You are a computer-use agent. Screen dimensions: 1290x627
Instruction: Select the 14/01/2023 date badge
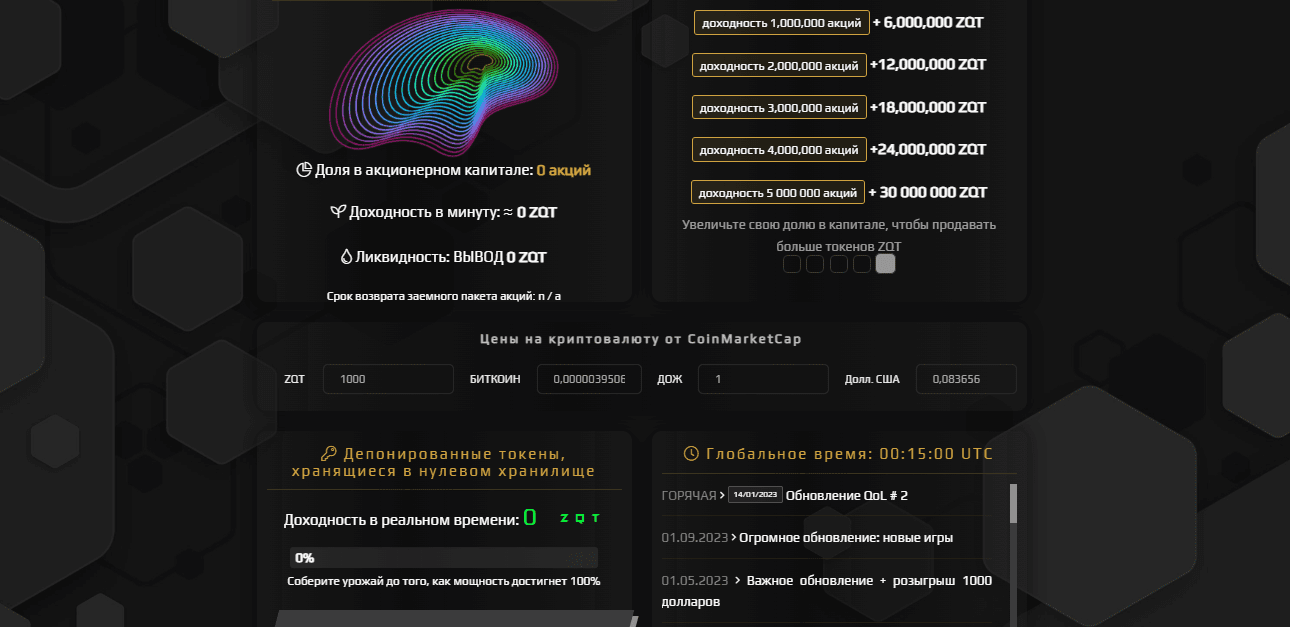754,494
